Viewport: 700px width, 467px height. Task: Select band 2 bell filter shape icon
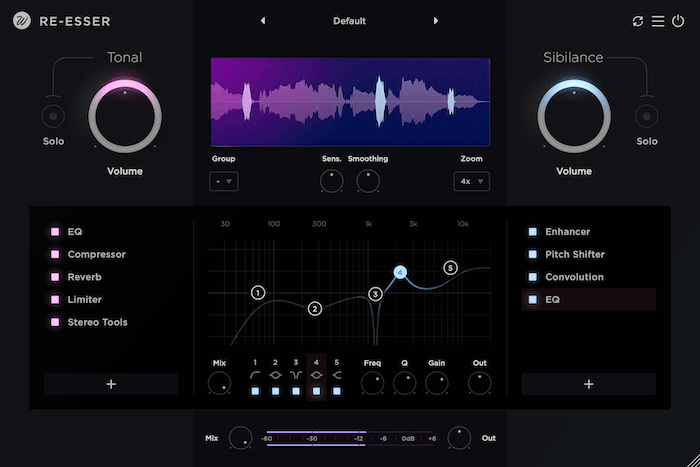[x=275, y=375]
